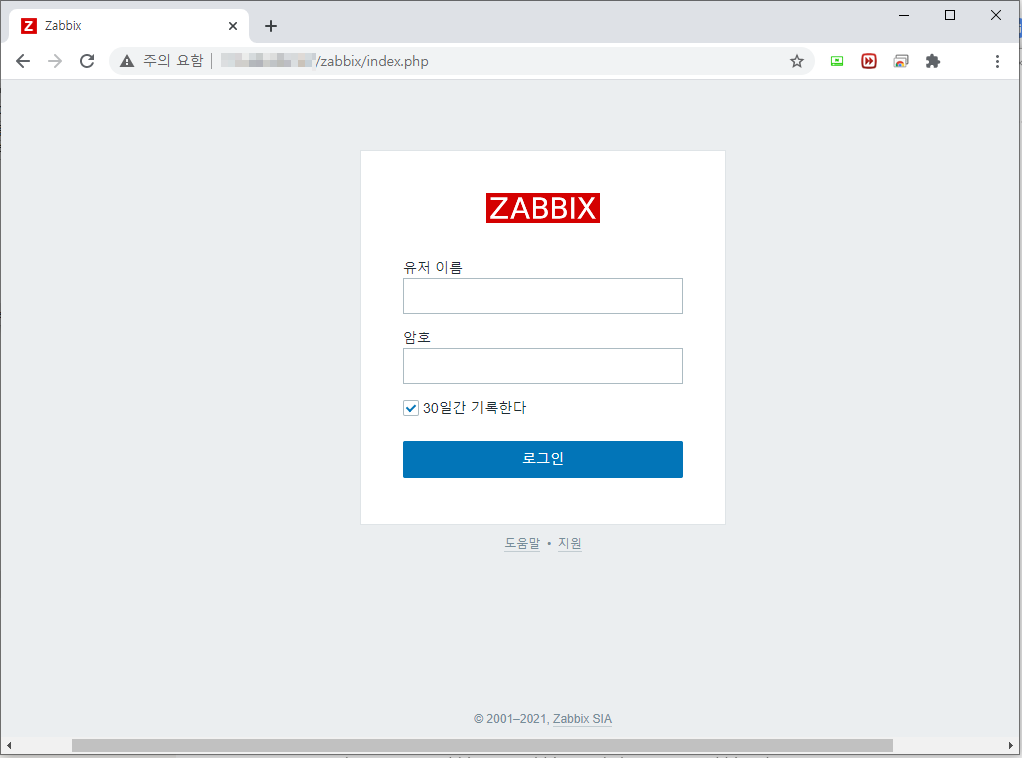Click the ZABBIX logo
Image resolution: width=1022 pixels, height=758 pixels.
tap(543, 208)
